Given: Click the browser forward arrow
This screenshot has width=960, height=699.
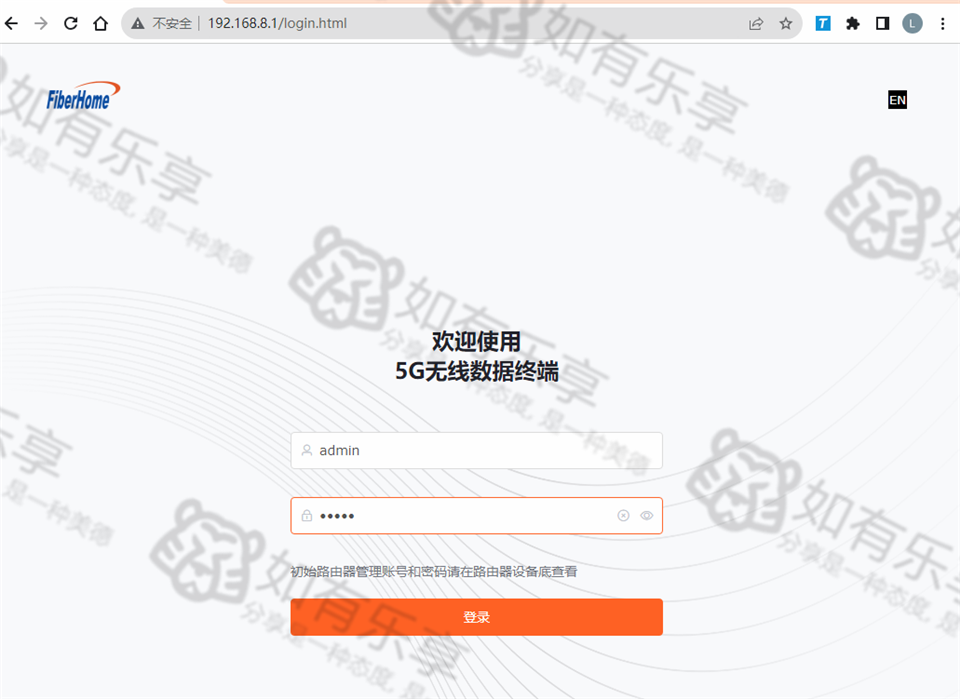Looking at the screenshot, I should pos(41,23).
